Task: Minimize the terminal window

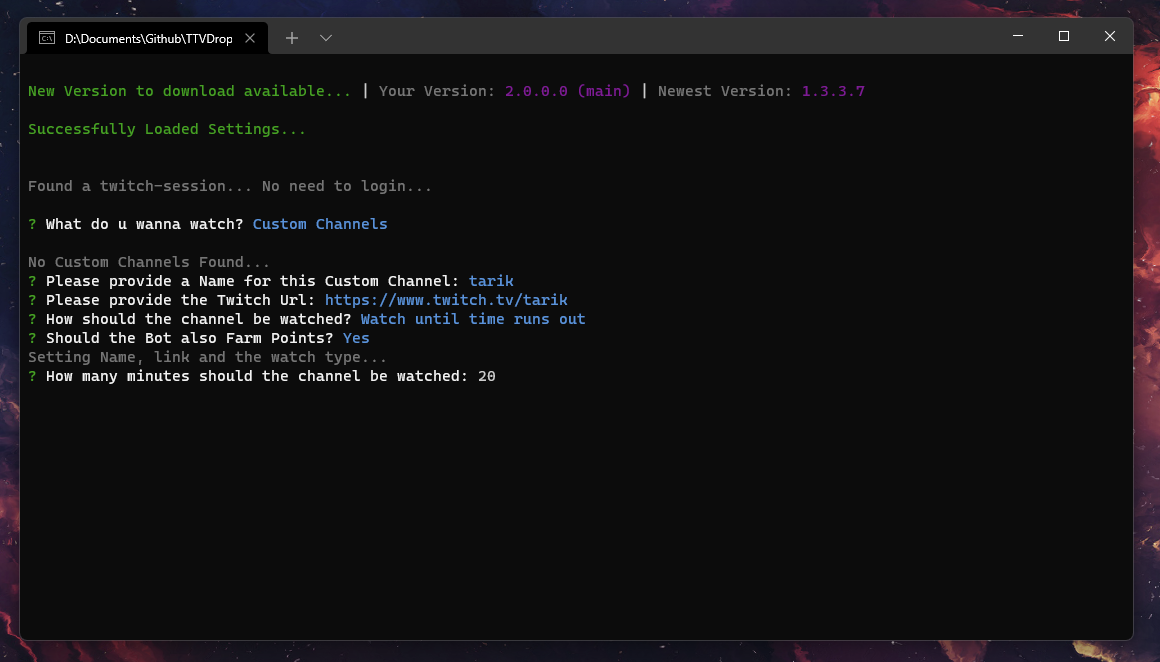Action: [1018, 36]
